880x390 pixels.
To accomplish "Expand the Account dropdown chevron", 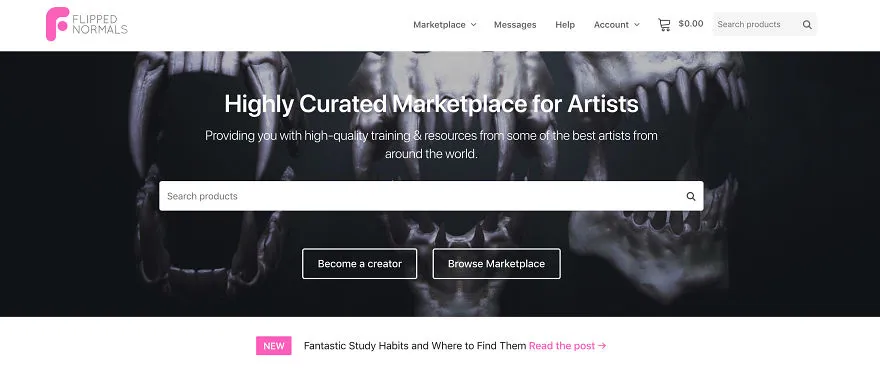I will 636,25.
